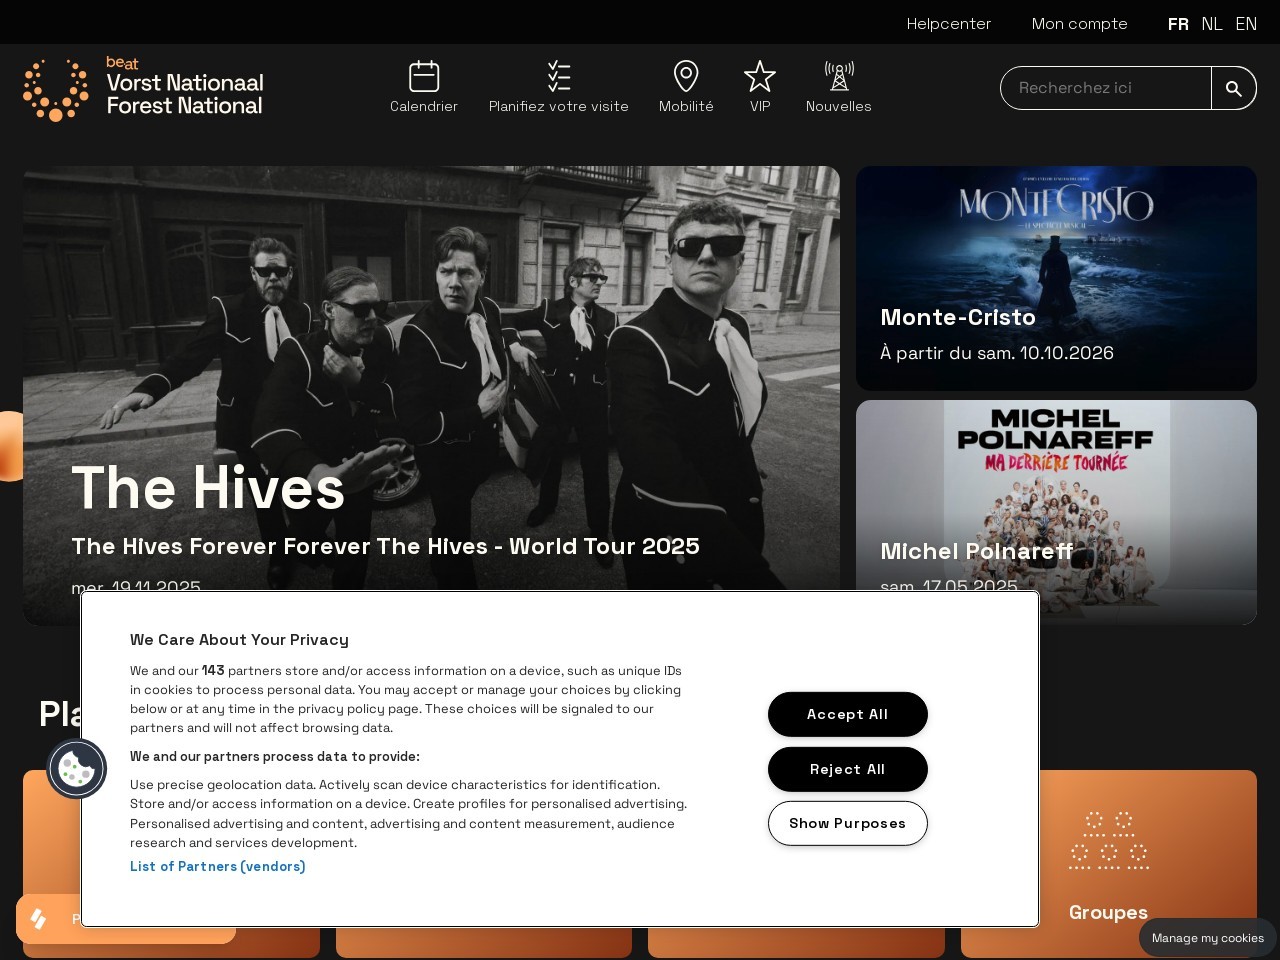Click Show Purposes button
1280x960 pixels.
tap(848, 823)
